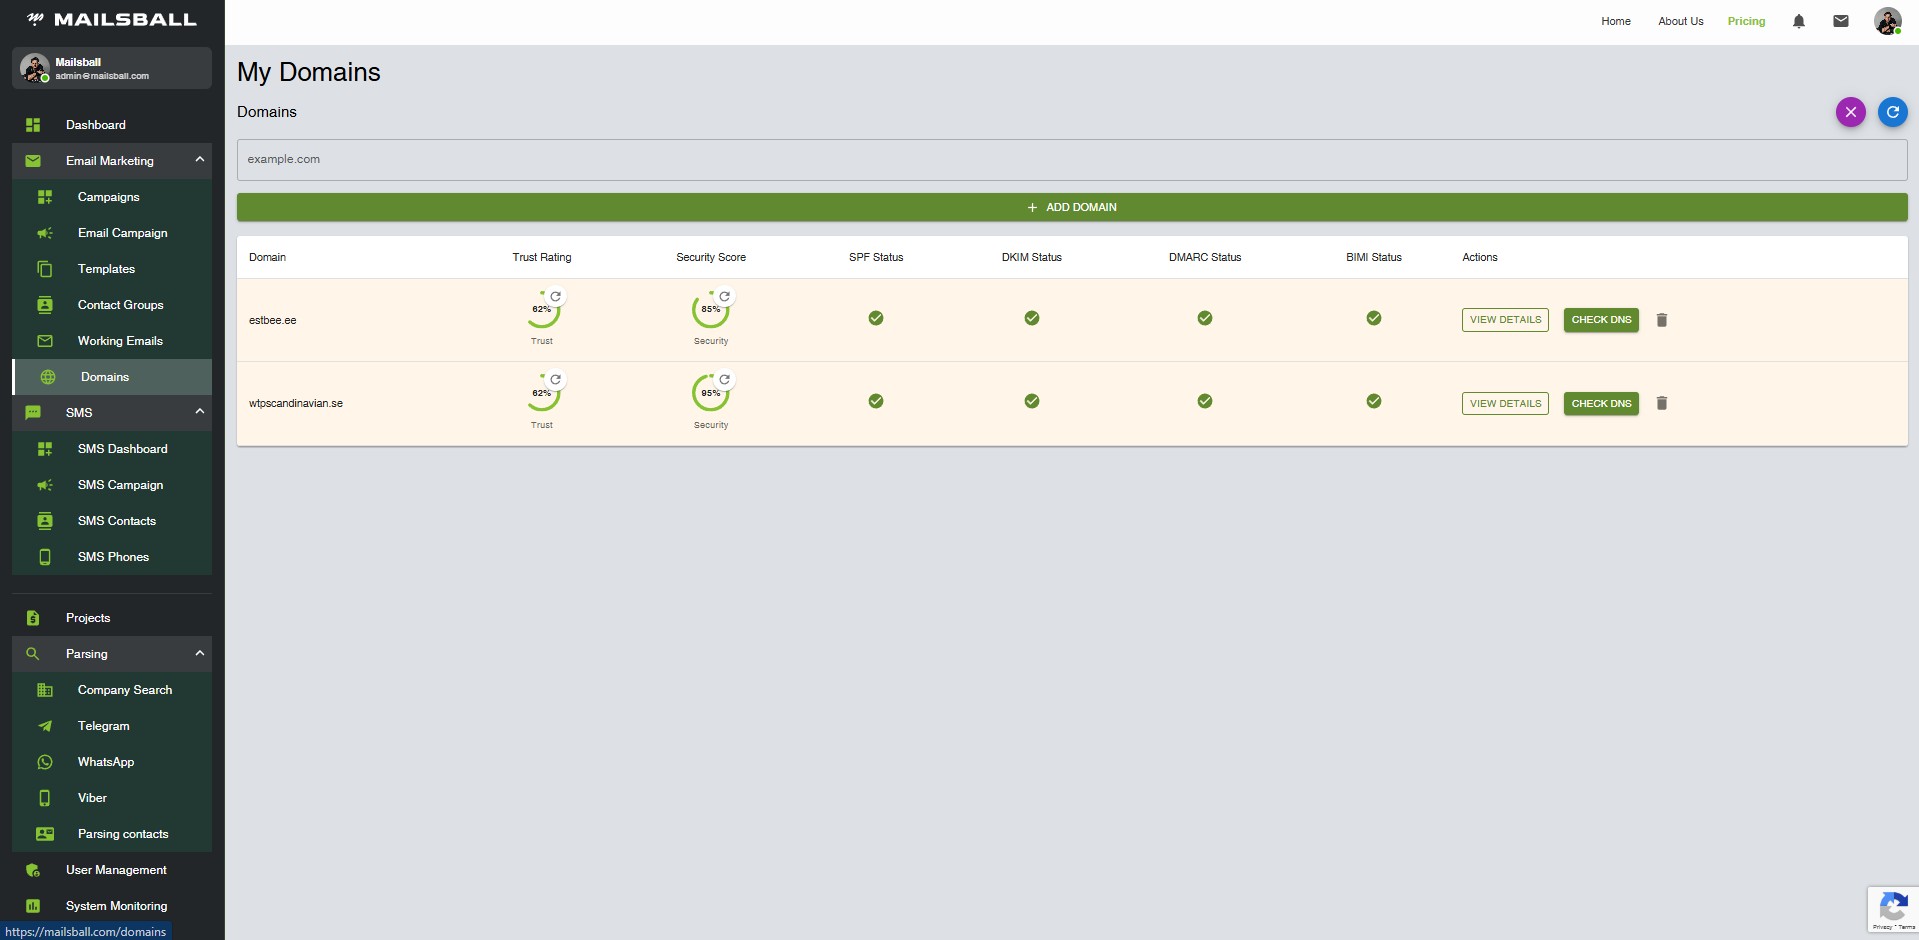This screenshot has width=1919, height=940.
Task: Click the SPF status checkmark for estbee.ee
Action: pos(875,318)
